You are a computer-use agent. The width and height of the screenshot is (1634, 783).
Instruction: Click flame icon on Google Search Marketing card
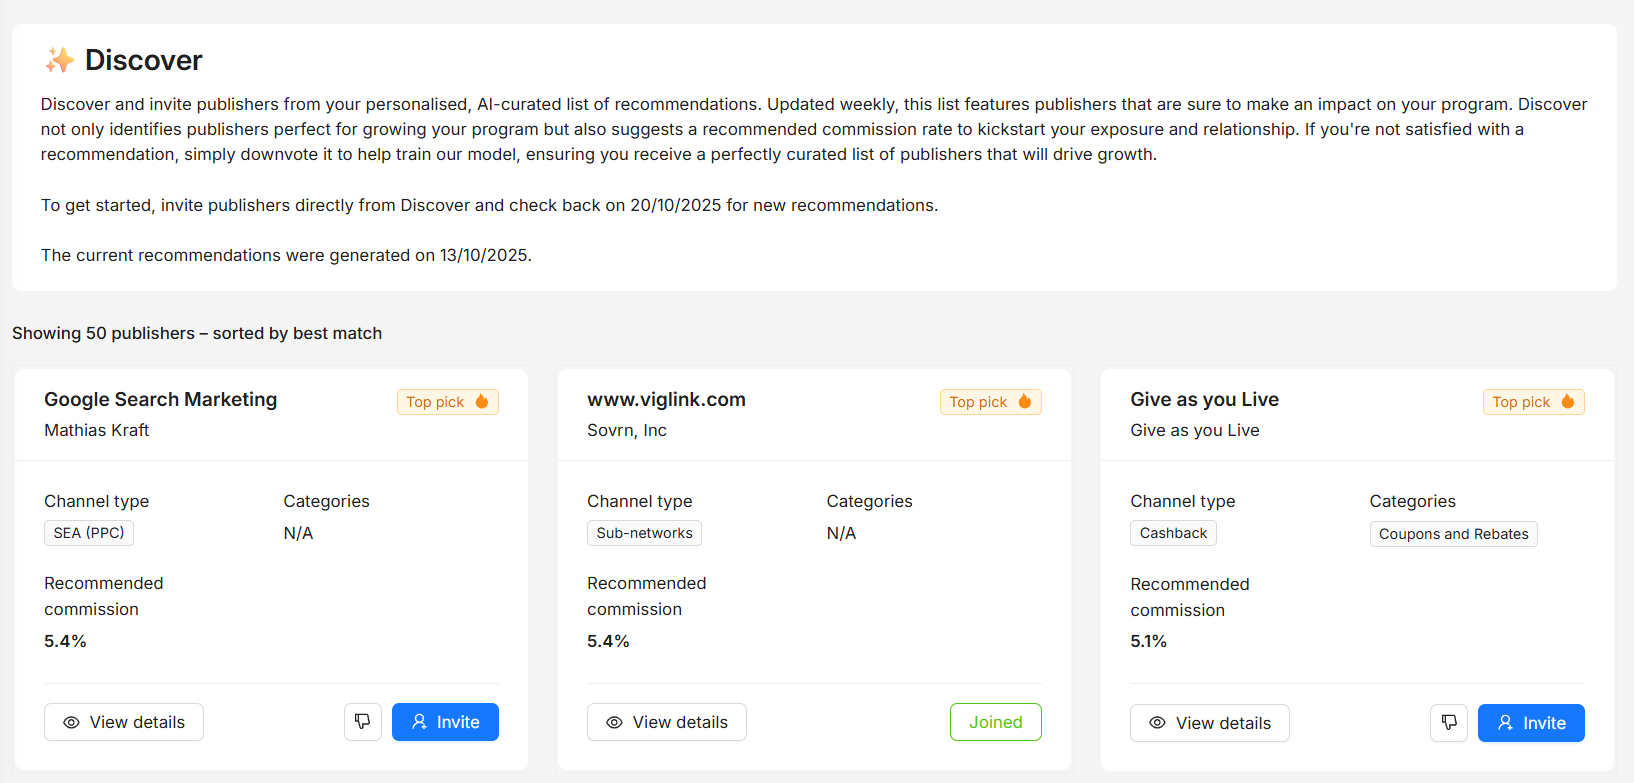click(482, 401)
